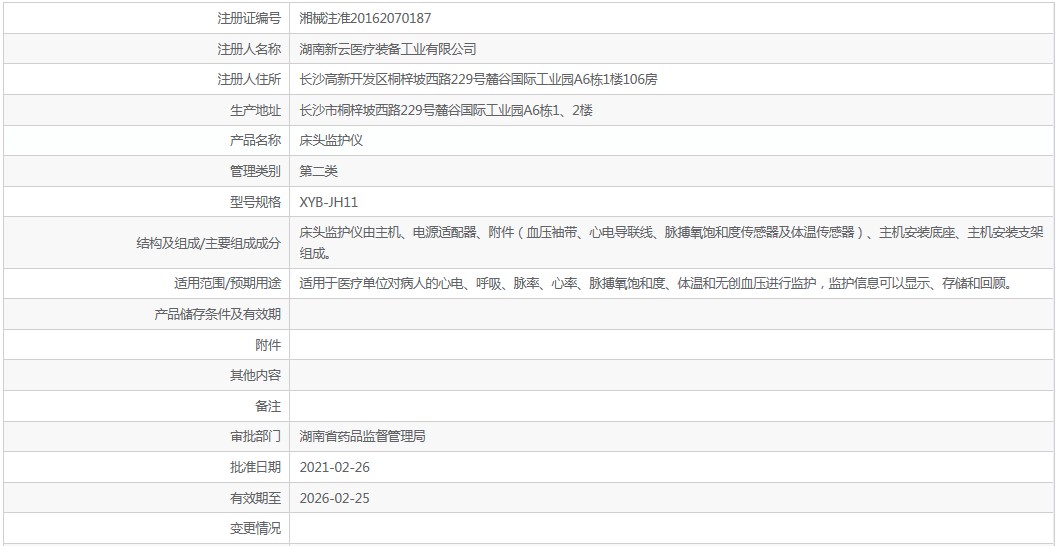Viewport: 1056px width, 546px height.
Task: Click the 产品储存条件及有效期 label
Action: pos(218,314)
